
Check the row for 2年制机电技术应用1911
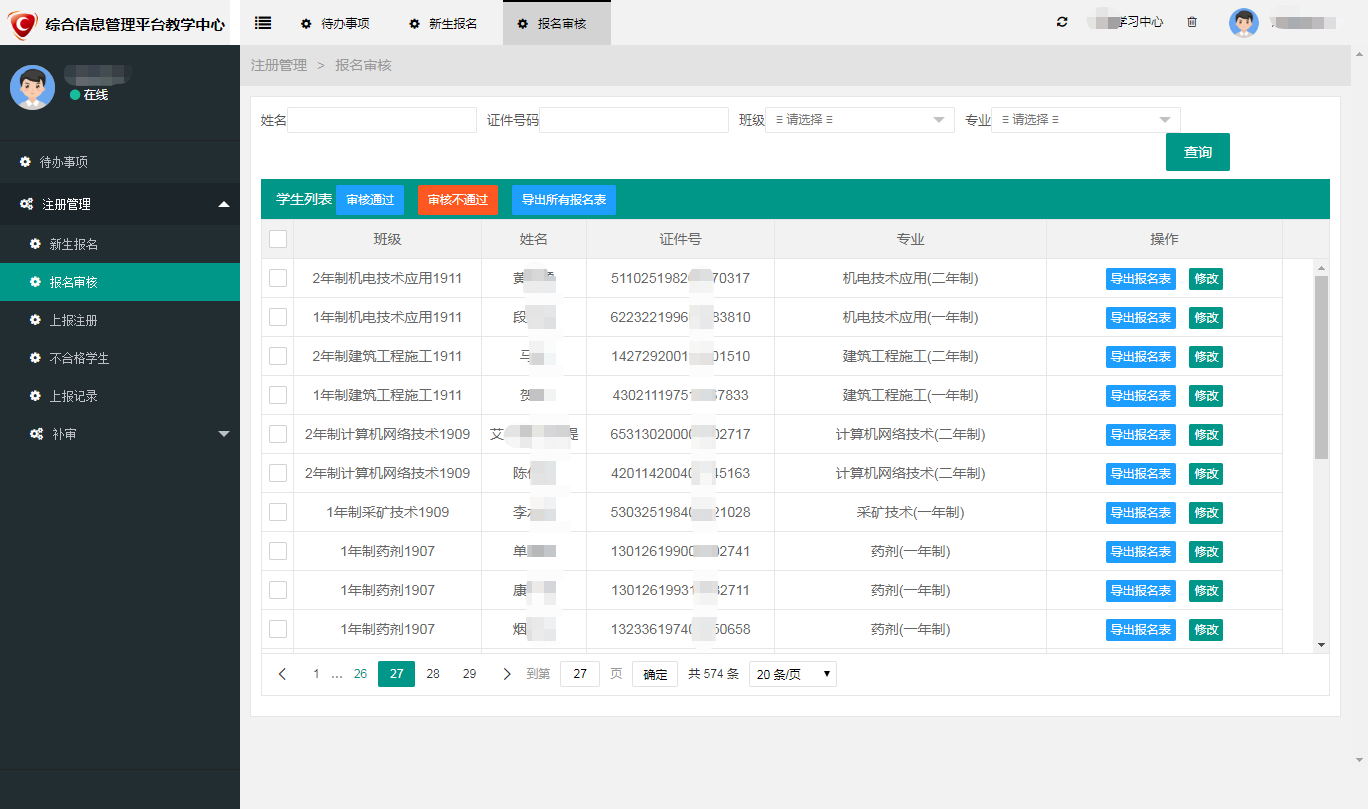[x=278, y=278]
